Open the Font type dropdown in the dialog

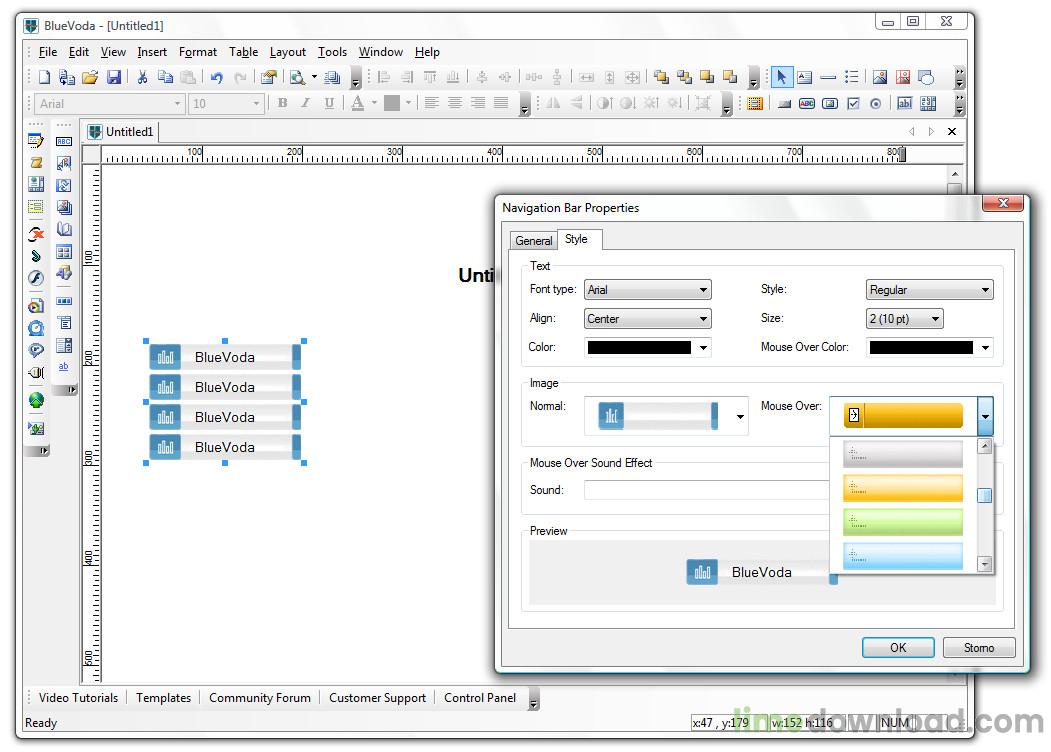[705, 289]
